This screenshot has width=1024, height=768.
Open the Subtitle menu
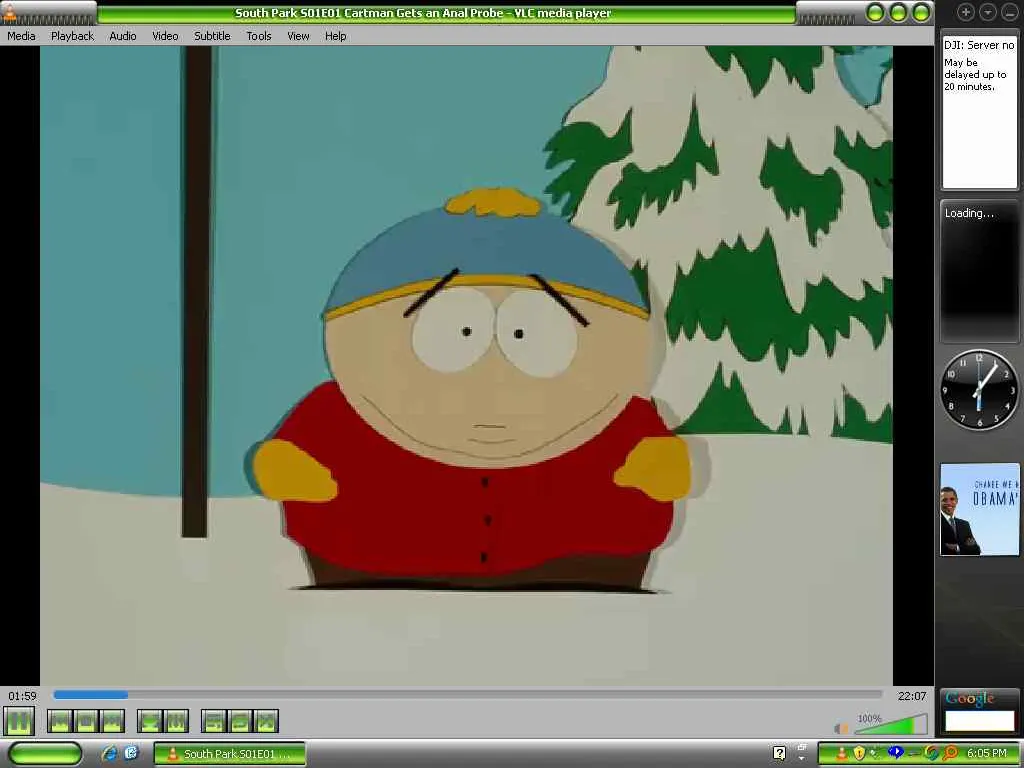212,36
